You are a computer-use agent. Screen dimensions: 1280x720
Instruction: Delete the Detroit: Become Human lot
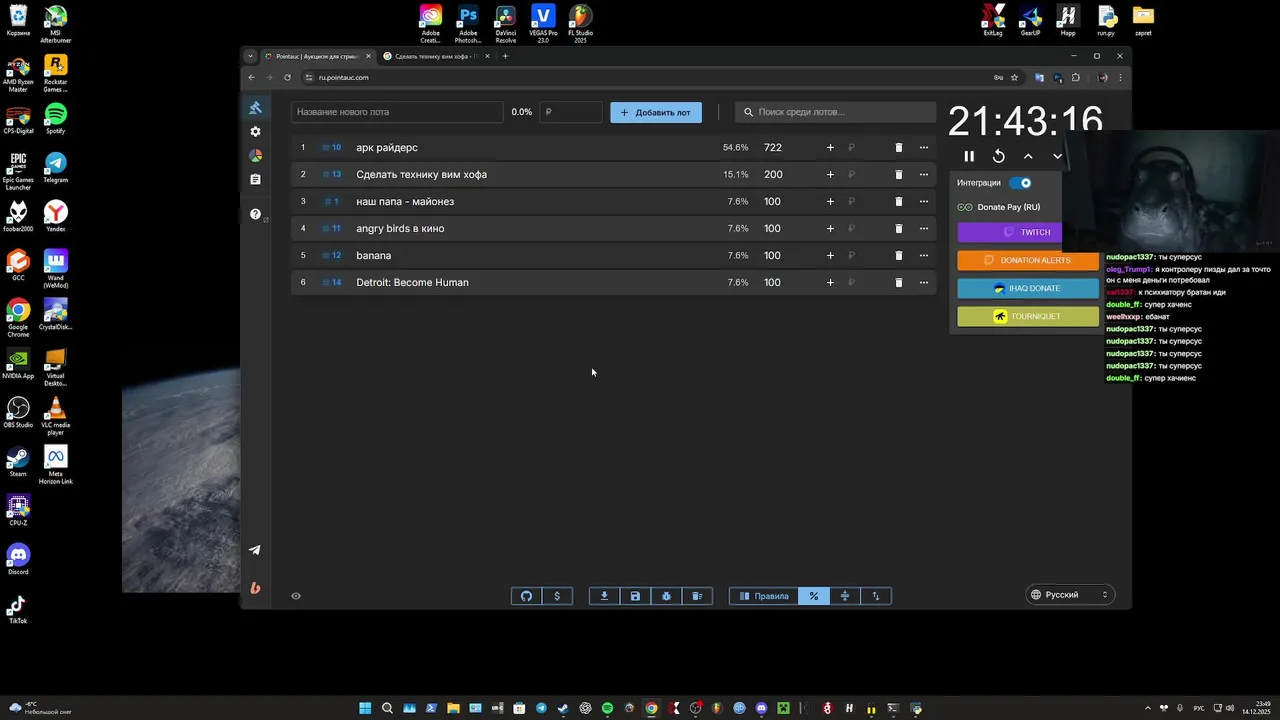[898, 282]
